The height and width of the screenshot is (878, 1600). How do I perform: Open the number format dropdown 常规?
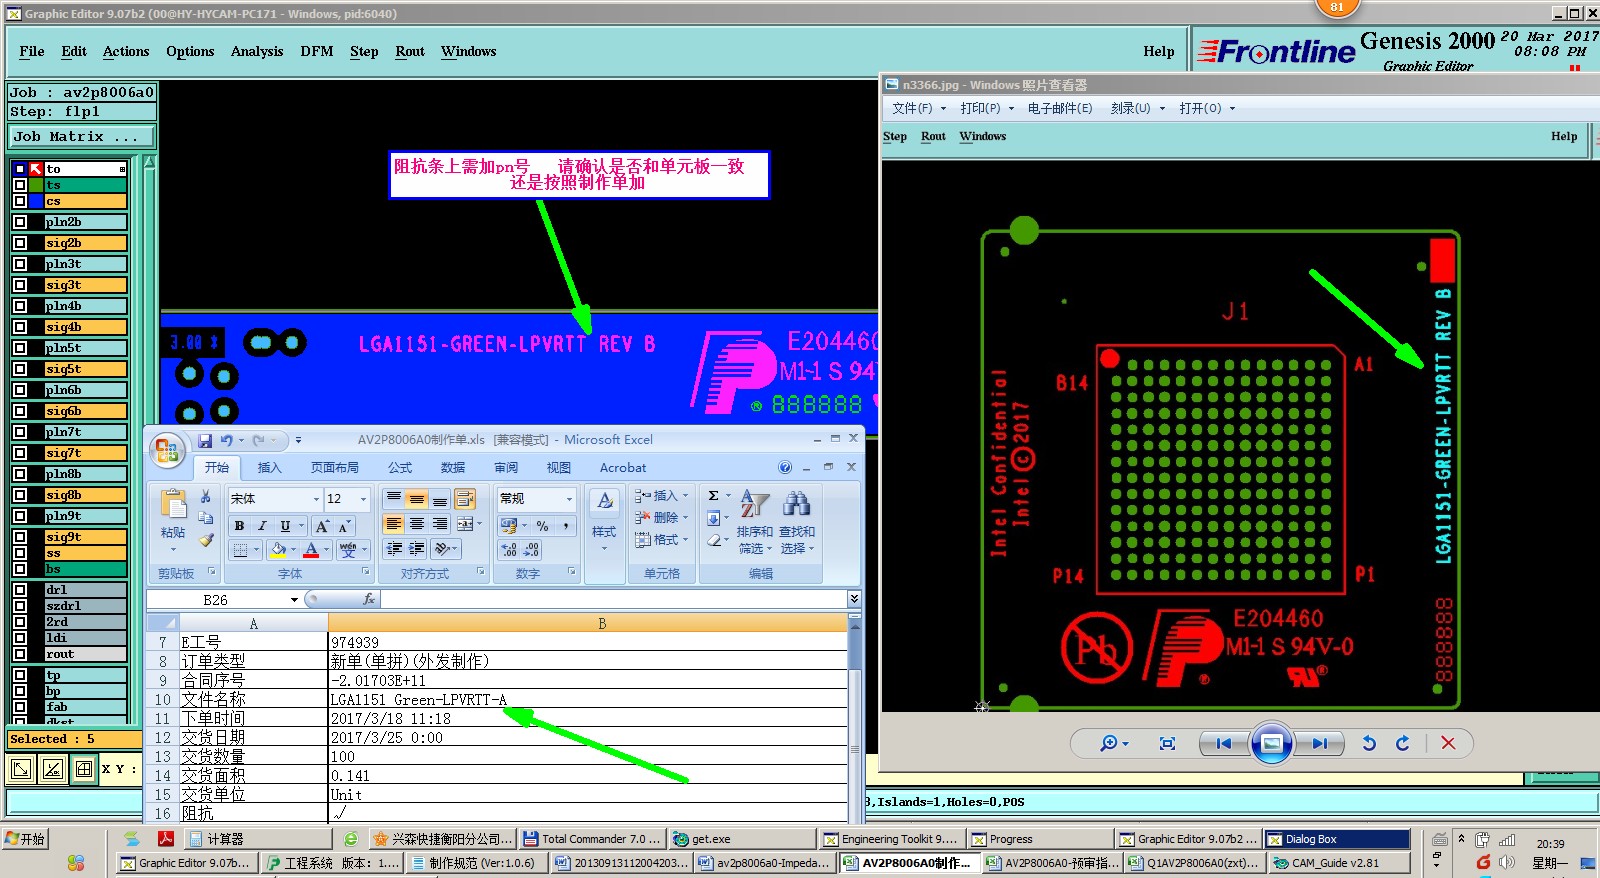569,499
